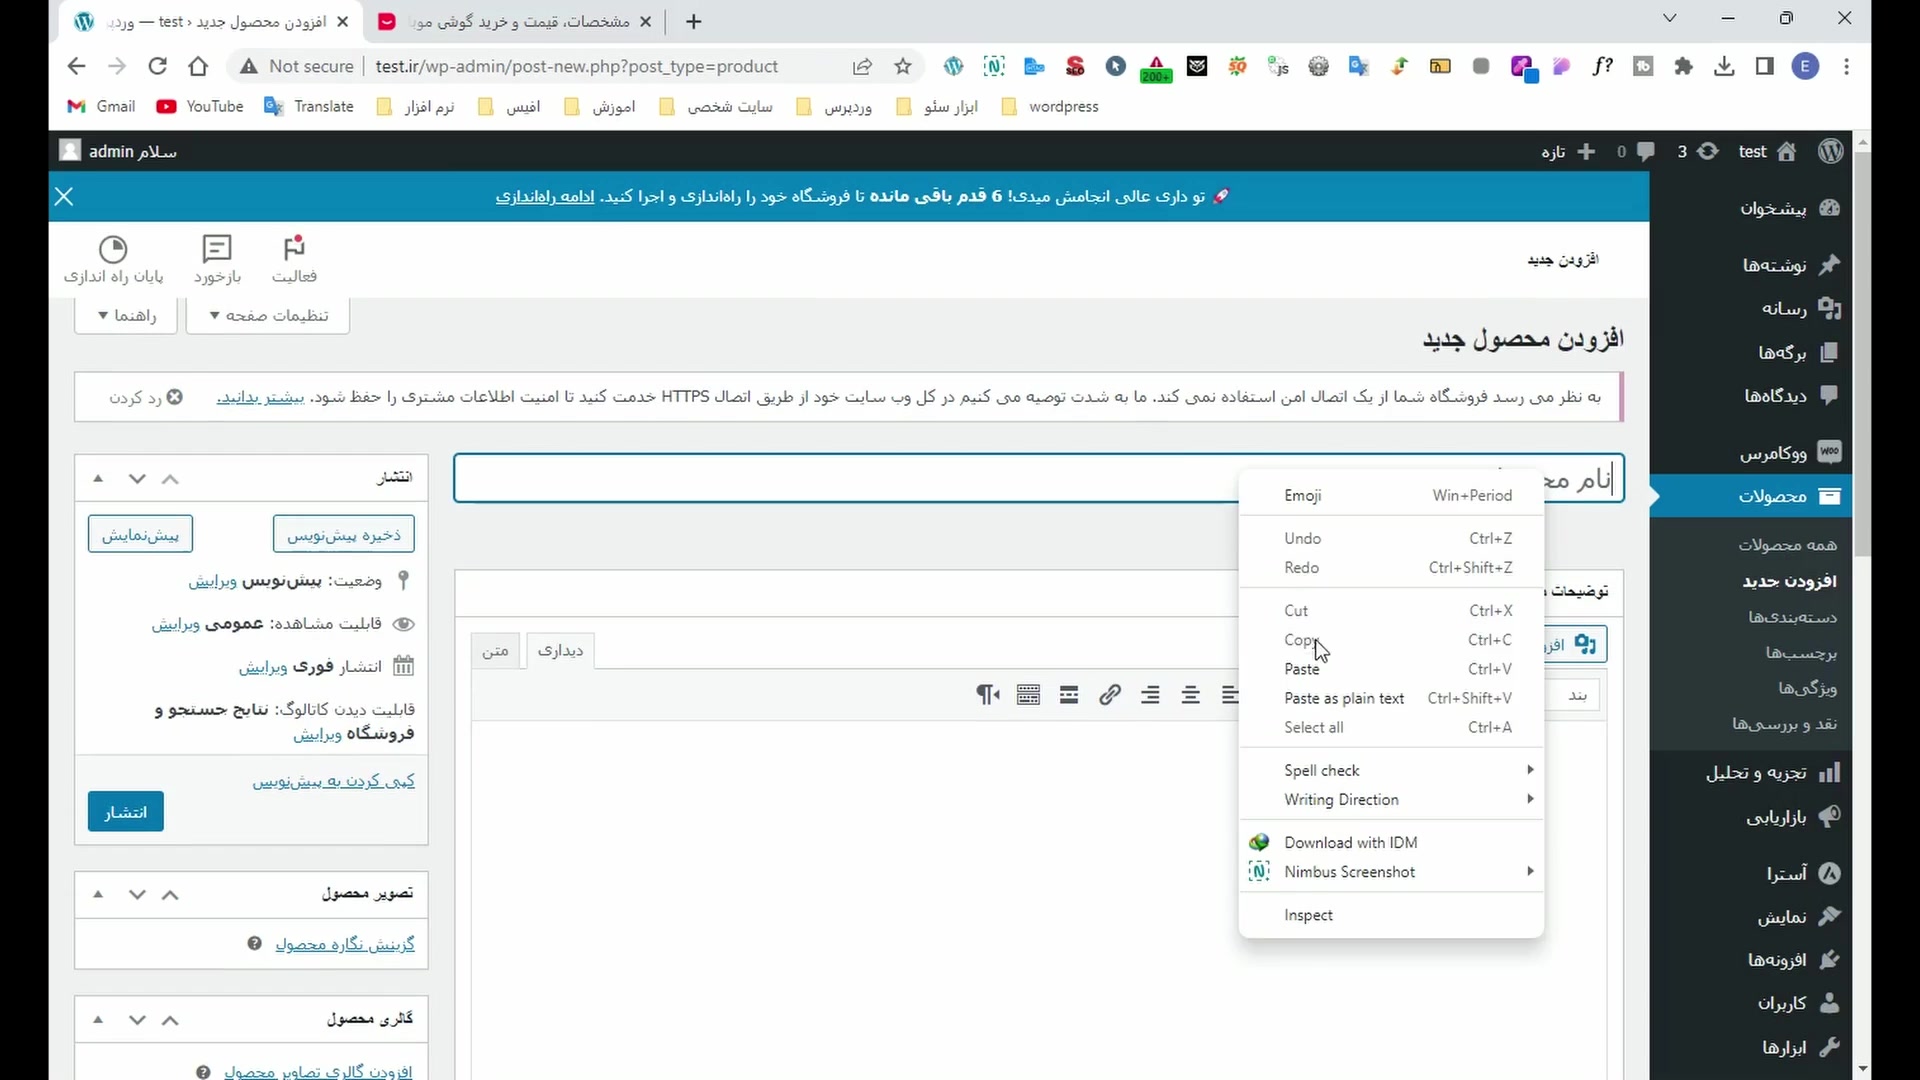Viewport: 1920px width, 1080px height.
Task: Switch to the متن text editor tab
Action: [495, 651]
